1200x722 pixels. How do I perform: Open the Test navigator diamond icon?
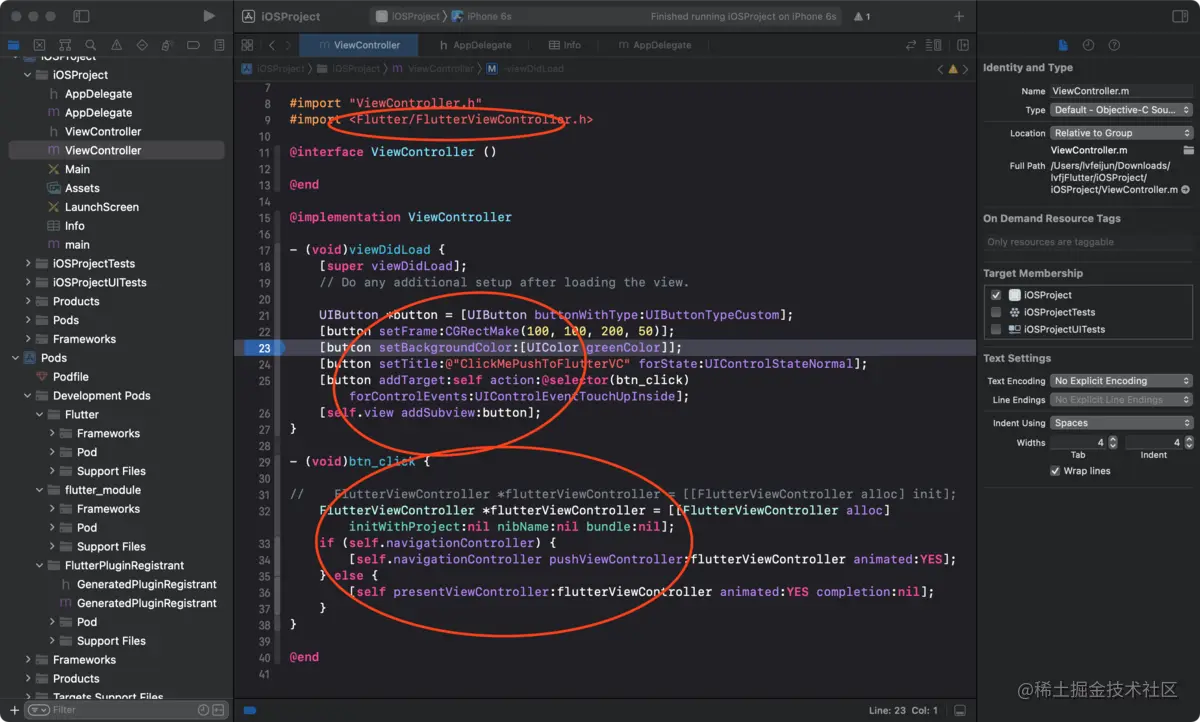142,45
